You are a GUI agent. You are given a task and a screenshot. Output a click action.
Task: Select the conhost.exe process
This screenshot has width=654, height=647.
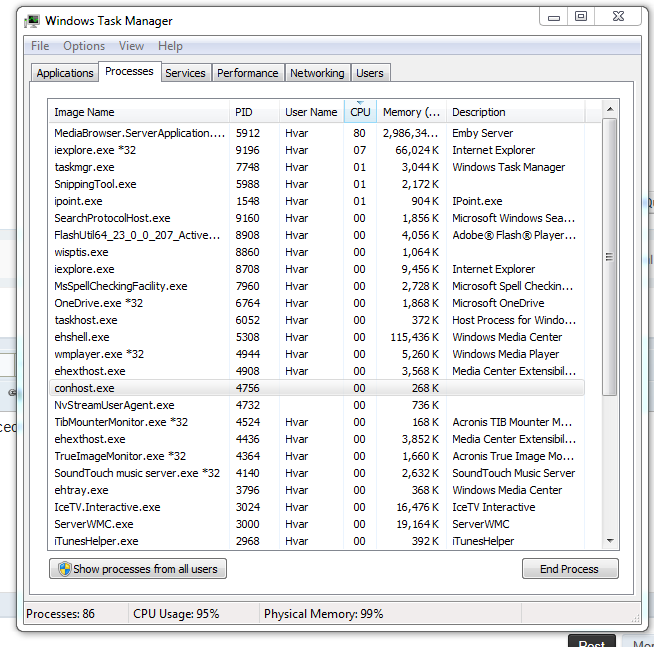click(317, 388)
